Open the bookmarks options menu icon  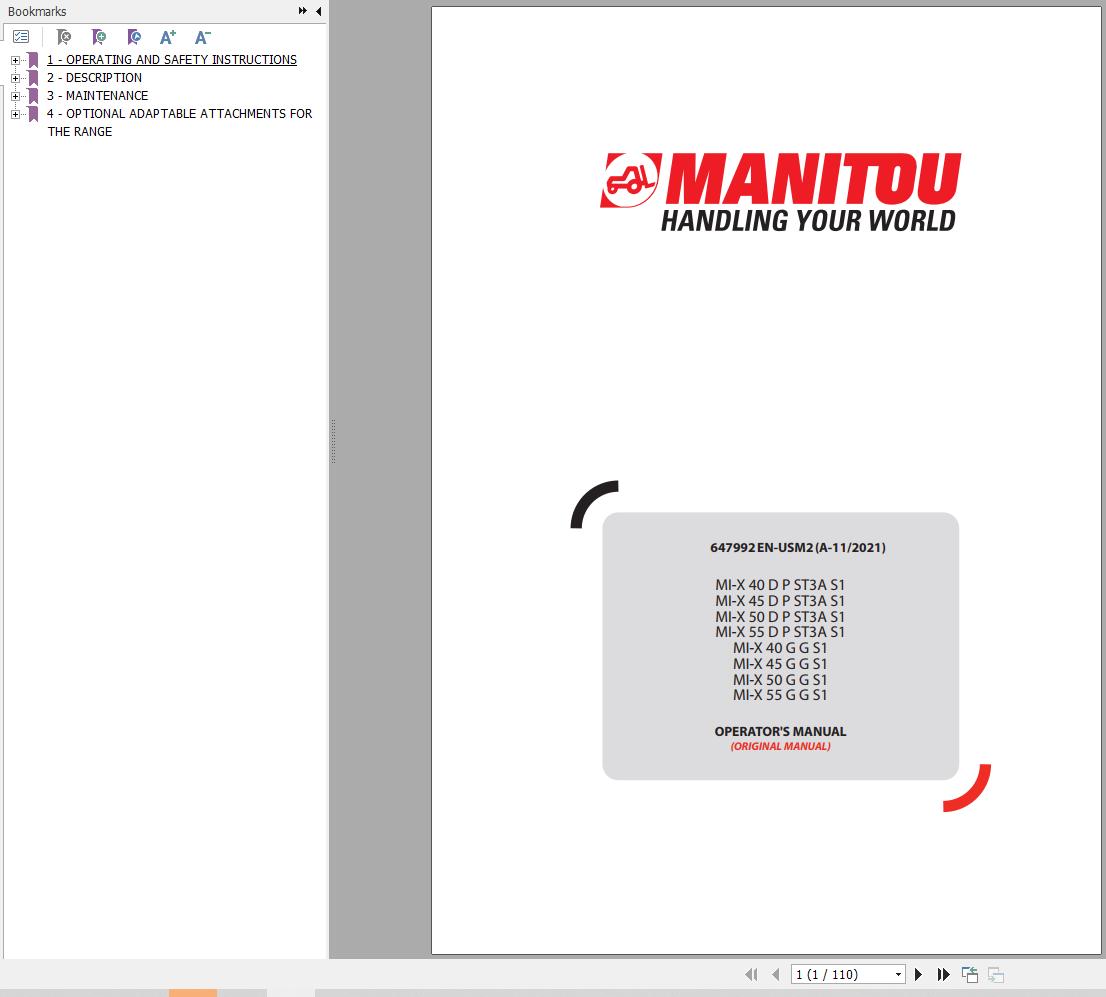click(21, 36)
